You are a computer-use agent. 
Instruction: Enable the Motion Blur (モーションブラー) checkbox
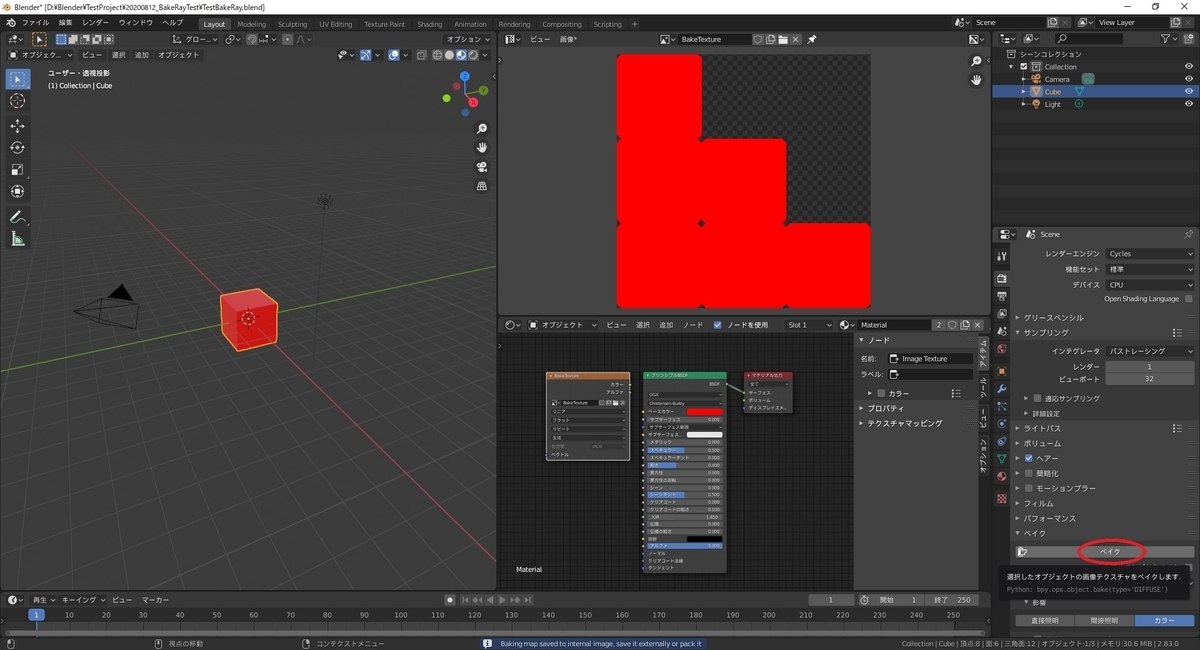click(x=1028, y=488)
